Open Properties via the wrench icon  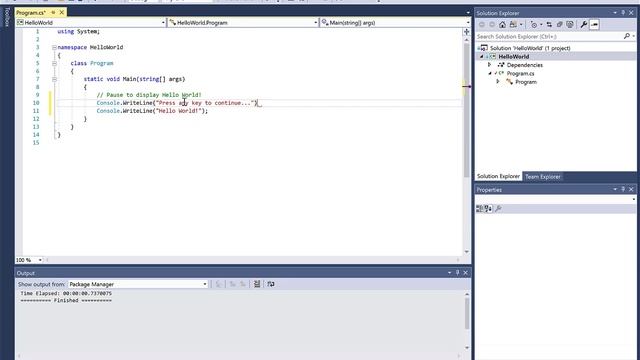coord(584,25)
